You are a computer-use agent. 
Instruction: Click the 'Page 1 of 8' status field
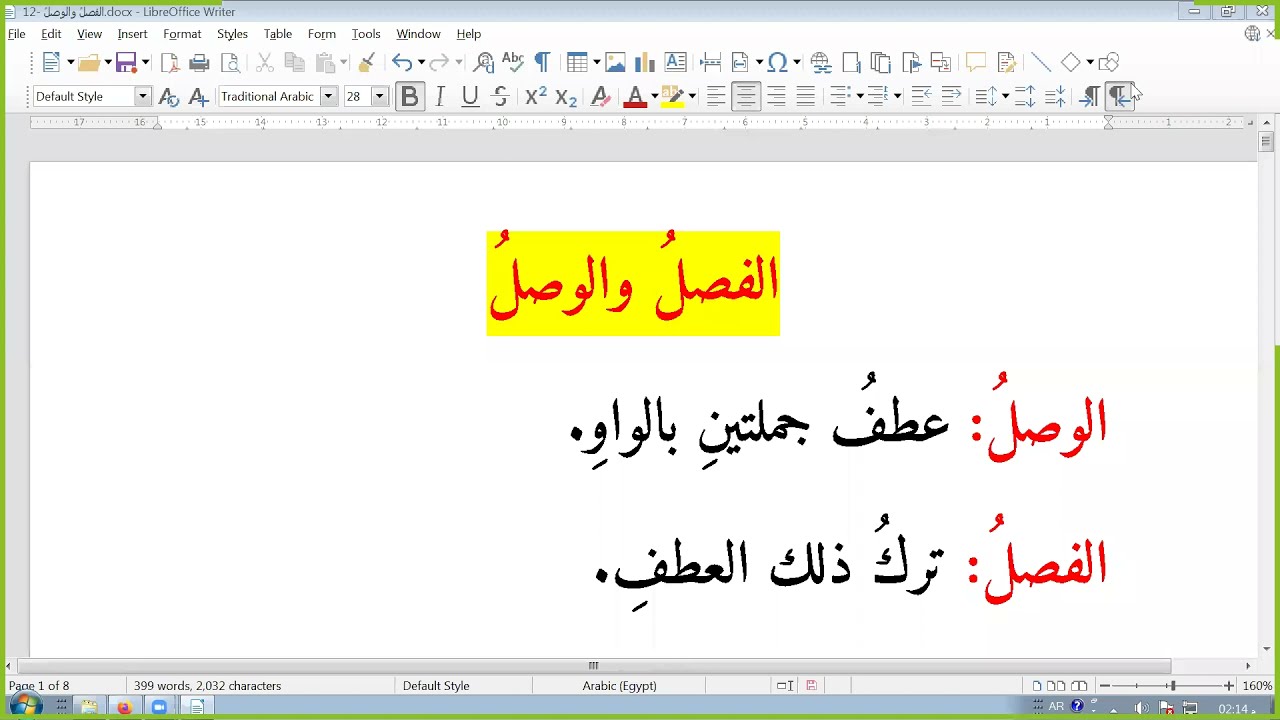point(39,686)
